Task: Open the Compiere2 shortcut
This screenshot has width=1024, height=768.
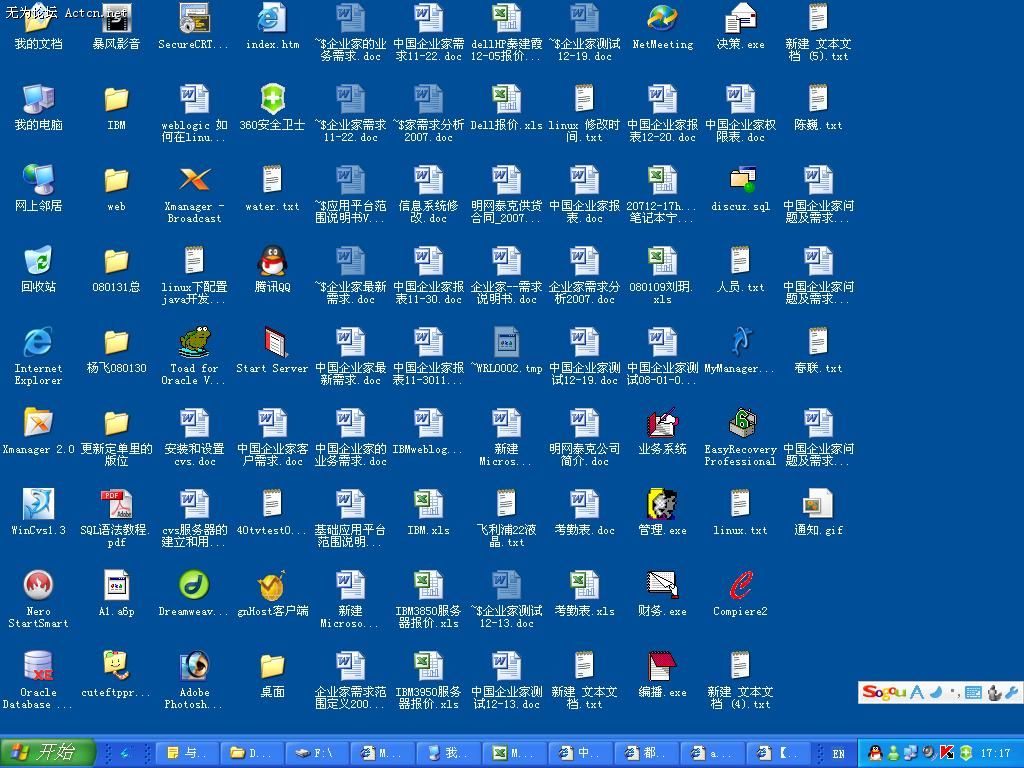Action: pos(740,586)
